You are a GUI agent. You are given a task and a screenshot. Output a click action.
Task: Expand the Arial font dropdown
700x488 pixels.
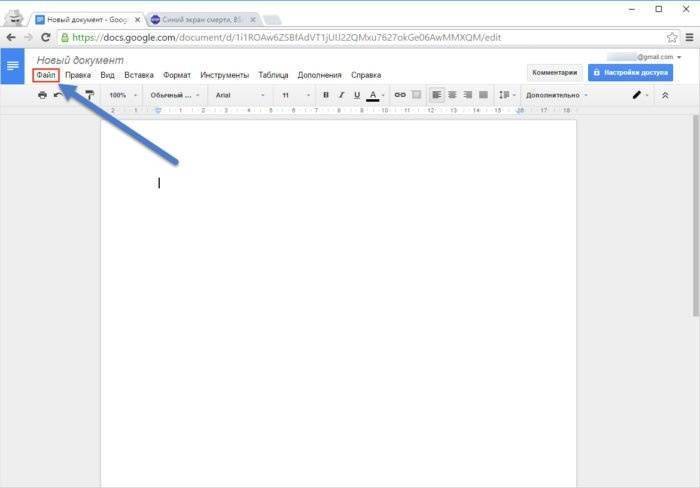pyautogui.click(x=240, y=95)
